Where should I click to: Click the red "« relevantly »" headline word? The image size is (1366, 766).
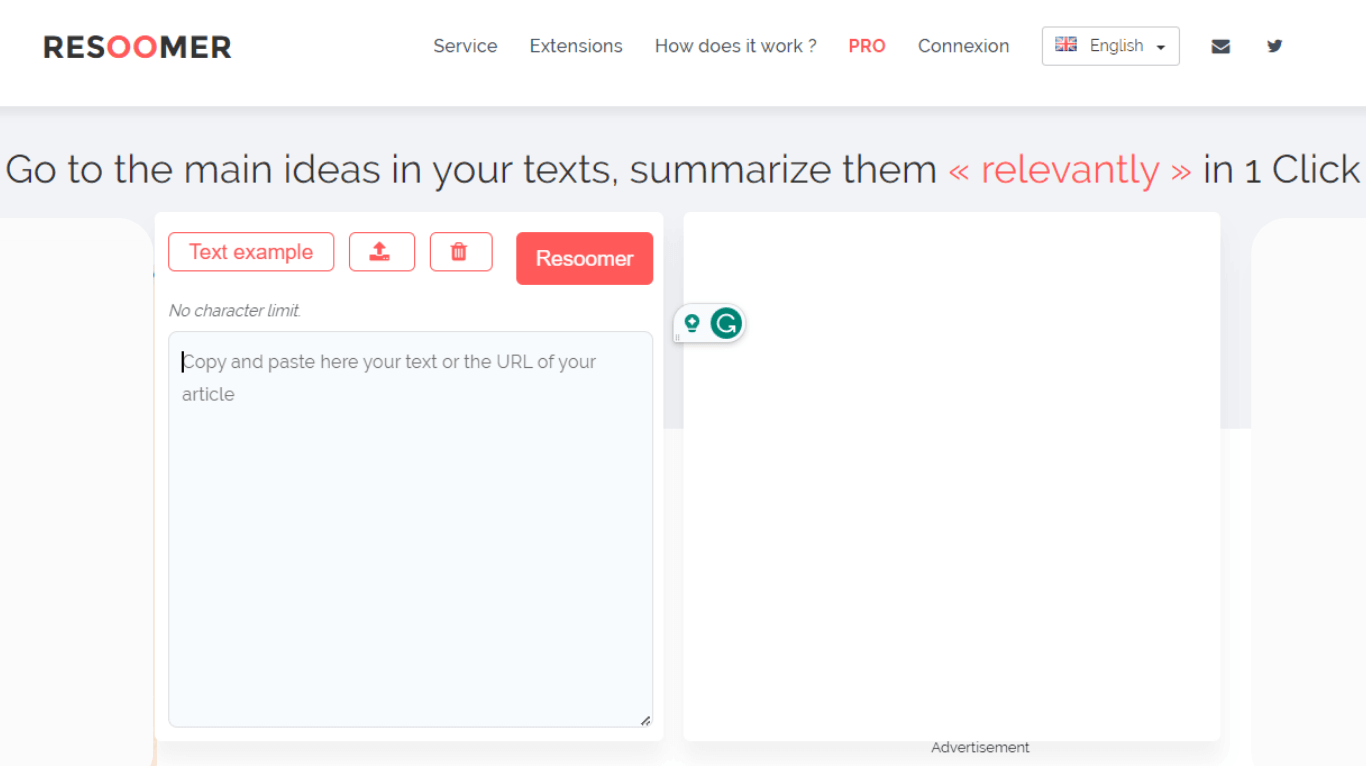point(1070,170)
